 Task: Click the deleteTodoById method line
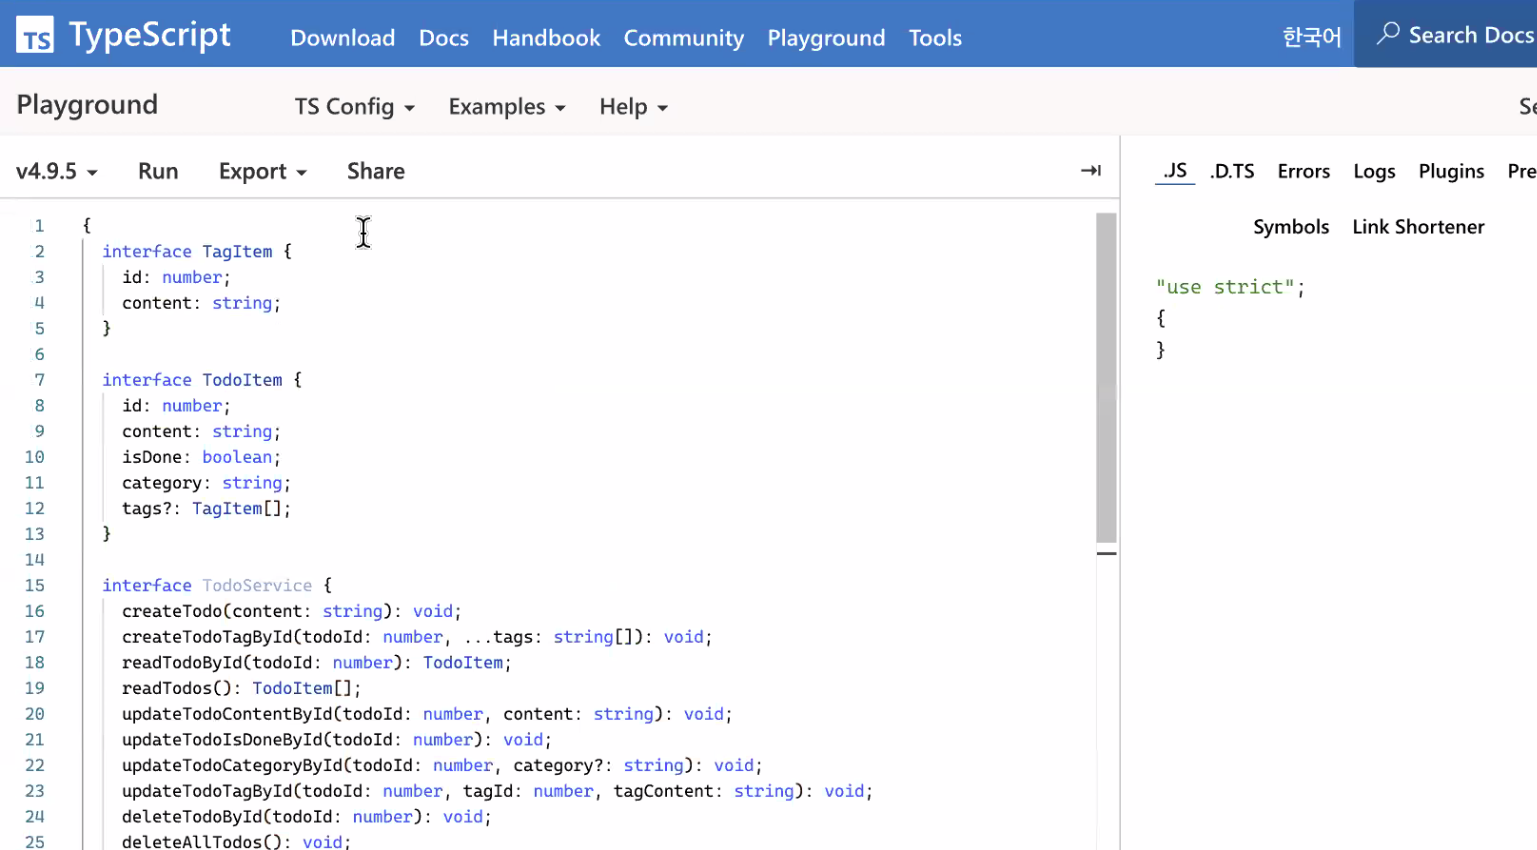coord(307,816)
